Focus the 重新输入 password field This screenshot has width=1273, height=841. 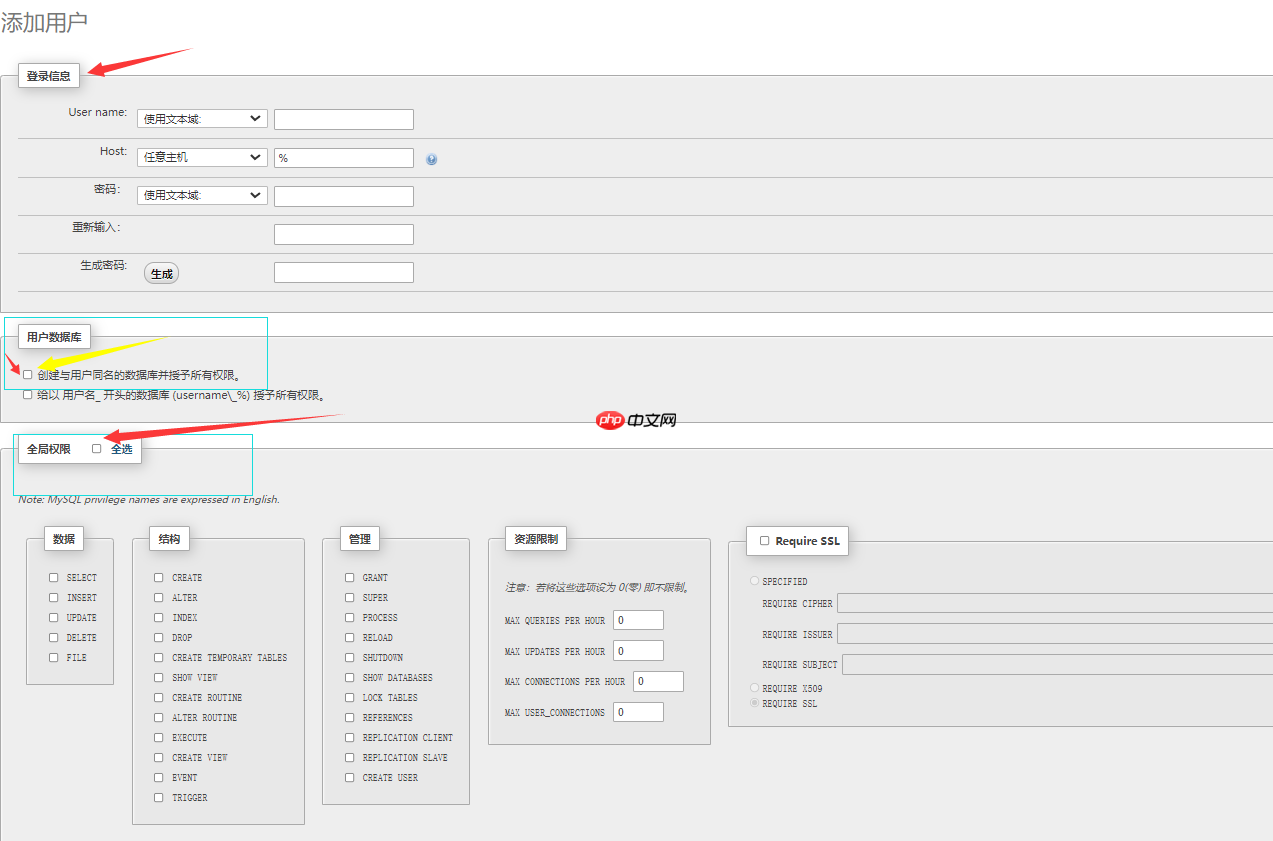coord(343,234)
